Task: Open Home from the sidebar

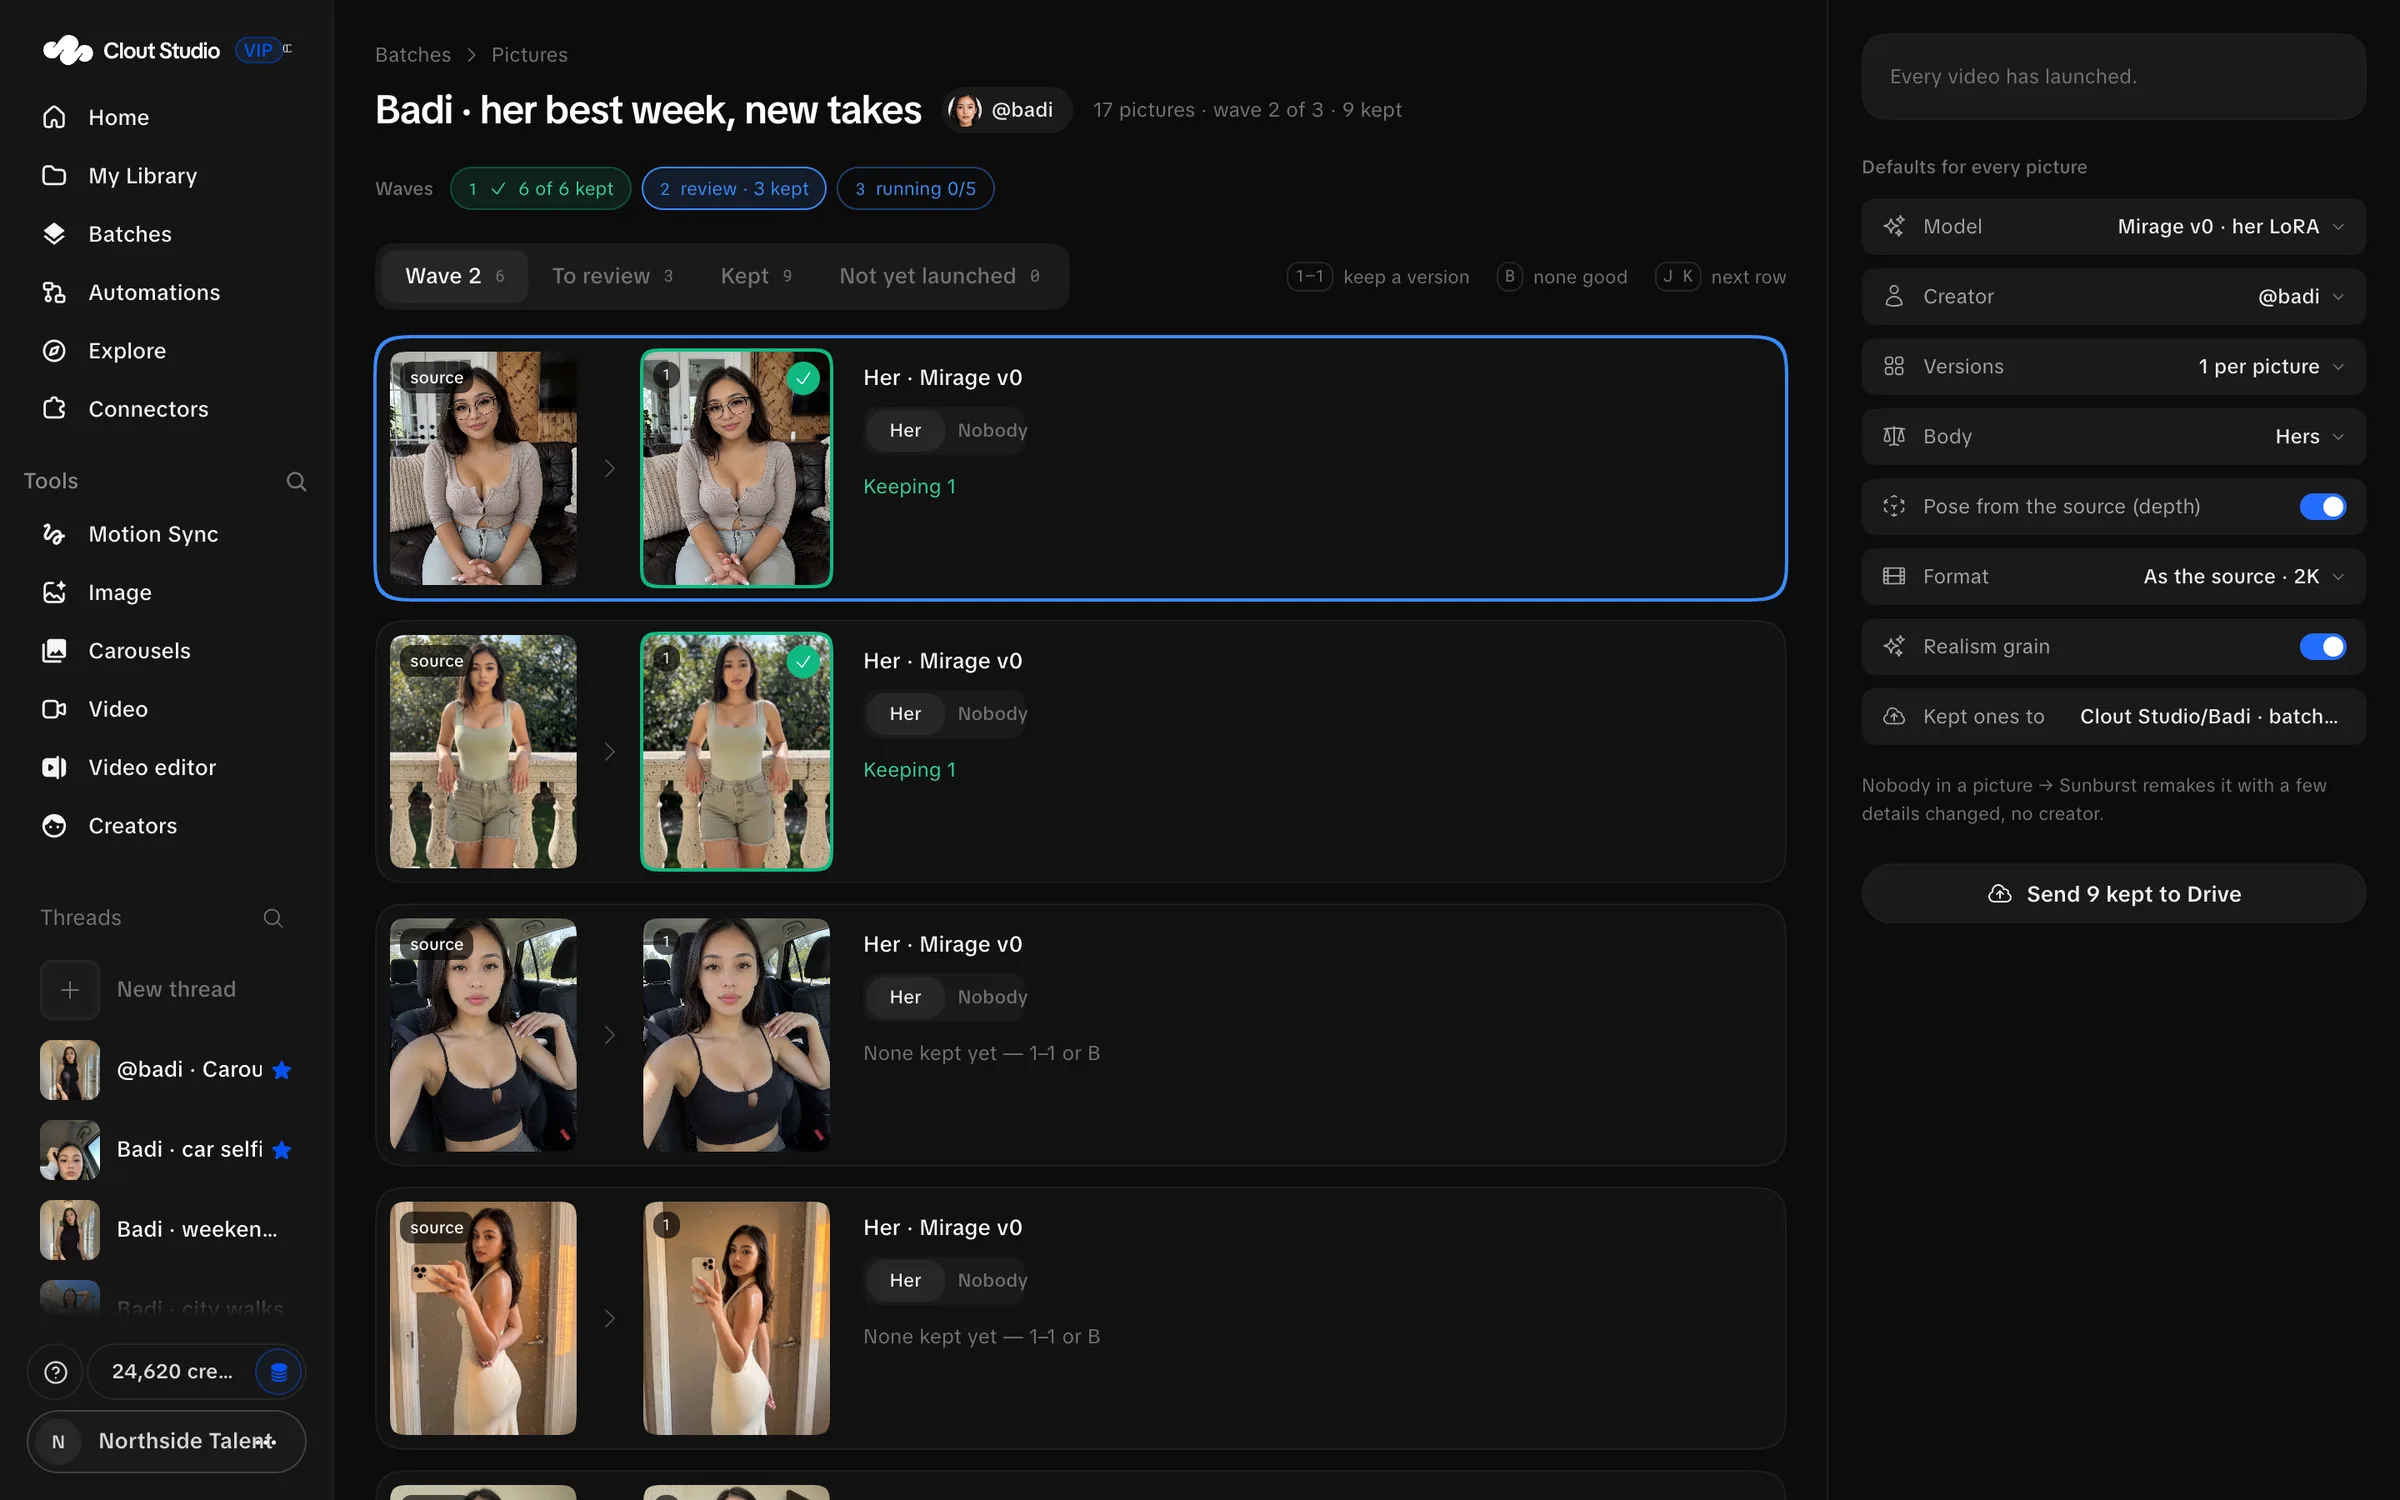Action: pos(166,117)
